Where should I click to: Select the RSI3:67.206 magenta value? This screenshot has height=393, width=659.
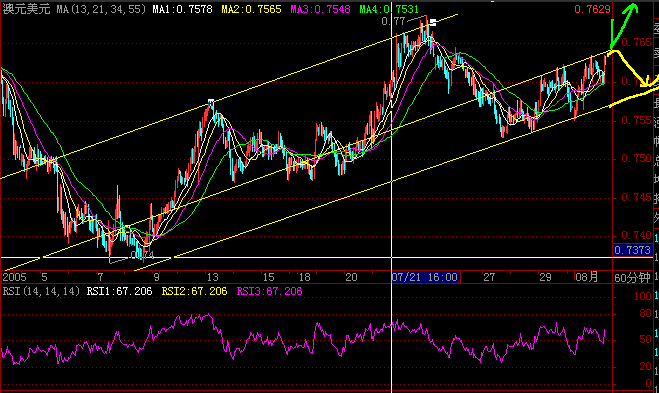click(x=269, y=291)
